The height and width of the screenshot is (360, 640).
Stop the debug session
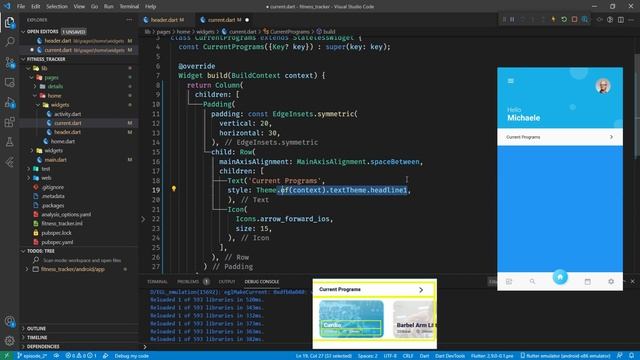click(574, 20)
